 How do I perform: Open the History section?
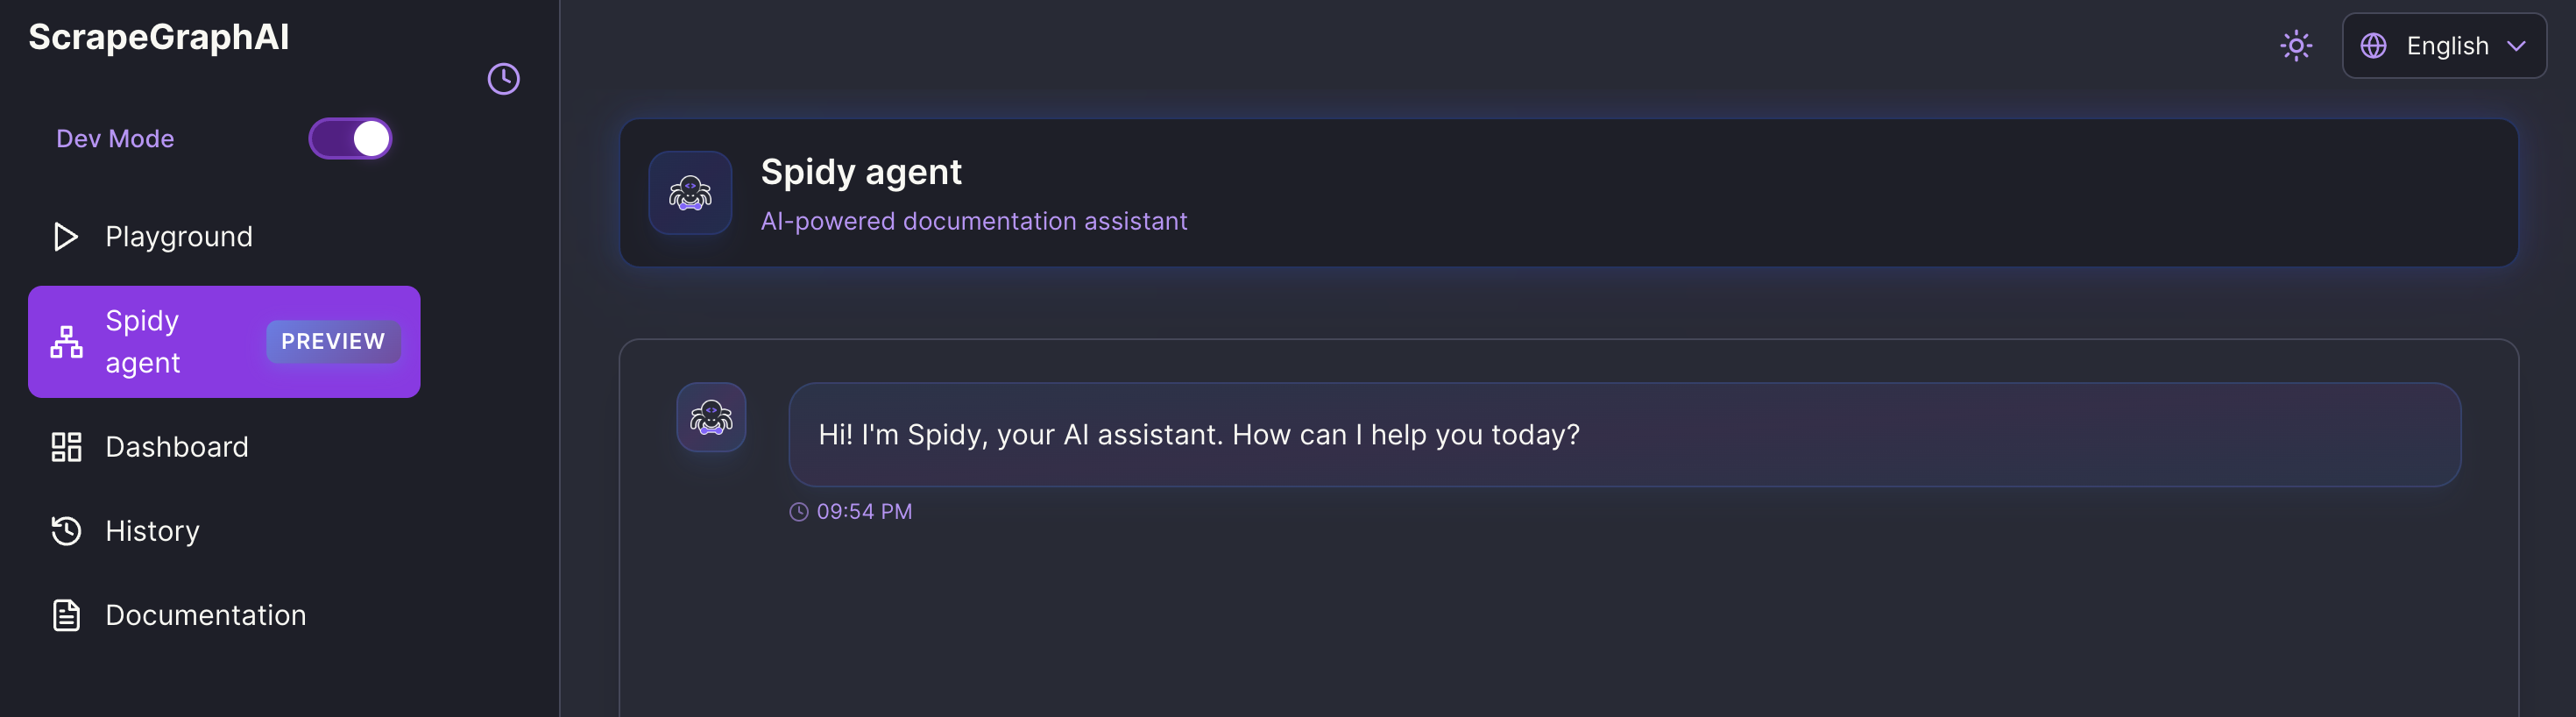pyautogui.click(x=224, y=531)
